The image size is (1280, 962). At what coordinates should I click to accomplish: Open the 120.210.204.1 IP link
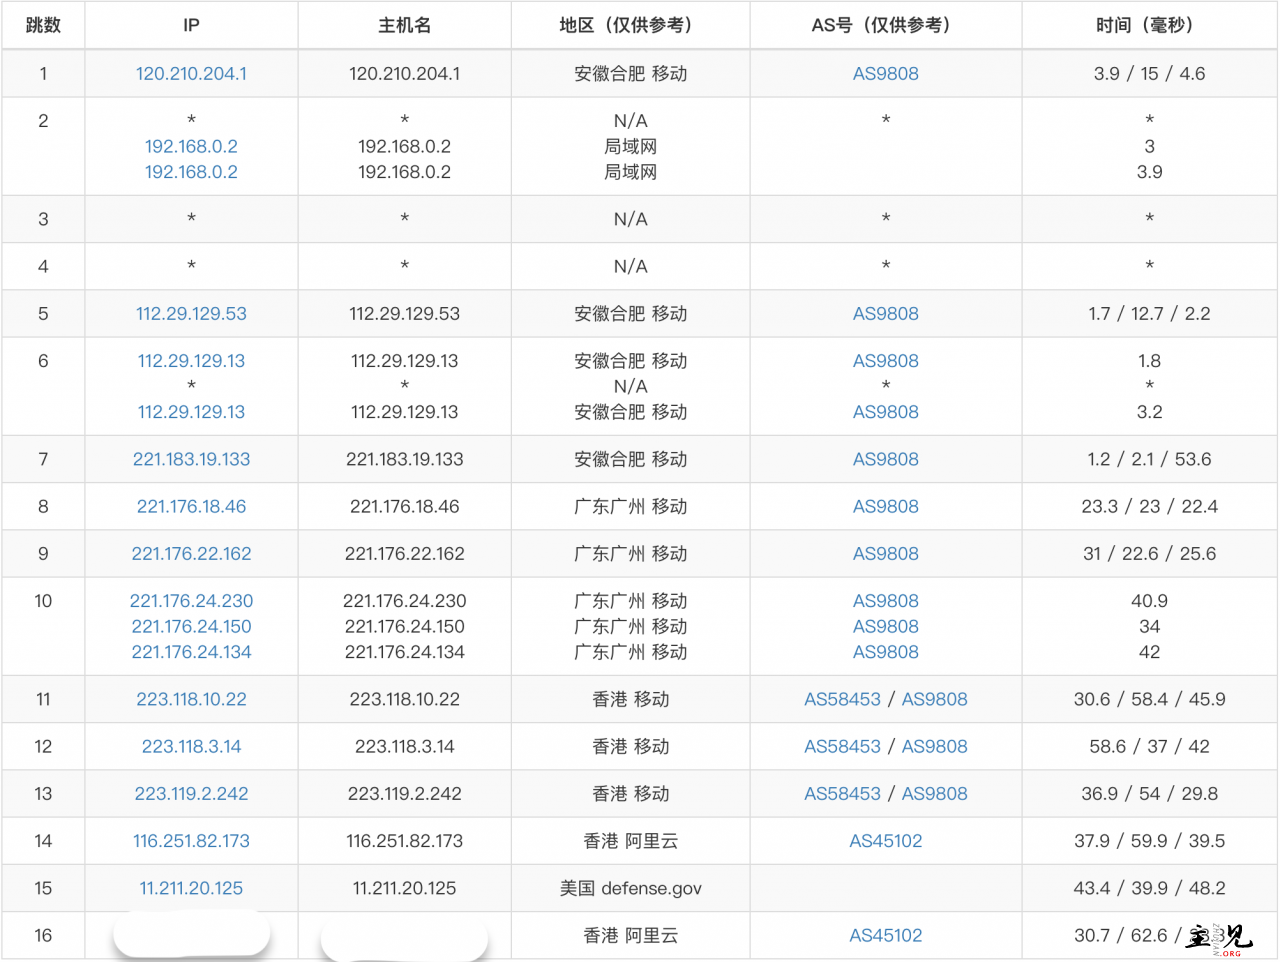tap(191, 74)
